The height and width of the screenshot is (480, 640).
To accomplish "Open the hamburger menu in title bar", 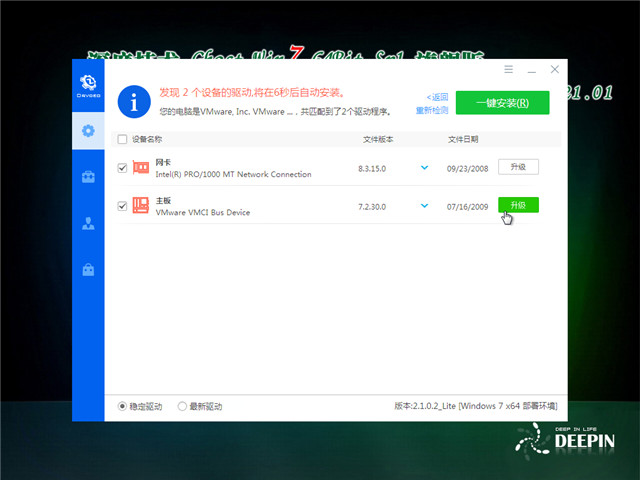I will point(508,69).
